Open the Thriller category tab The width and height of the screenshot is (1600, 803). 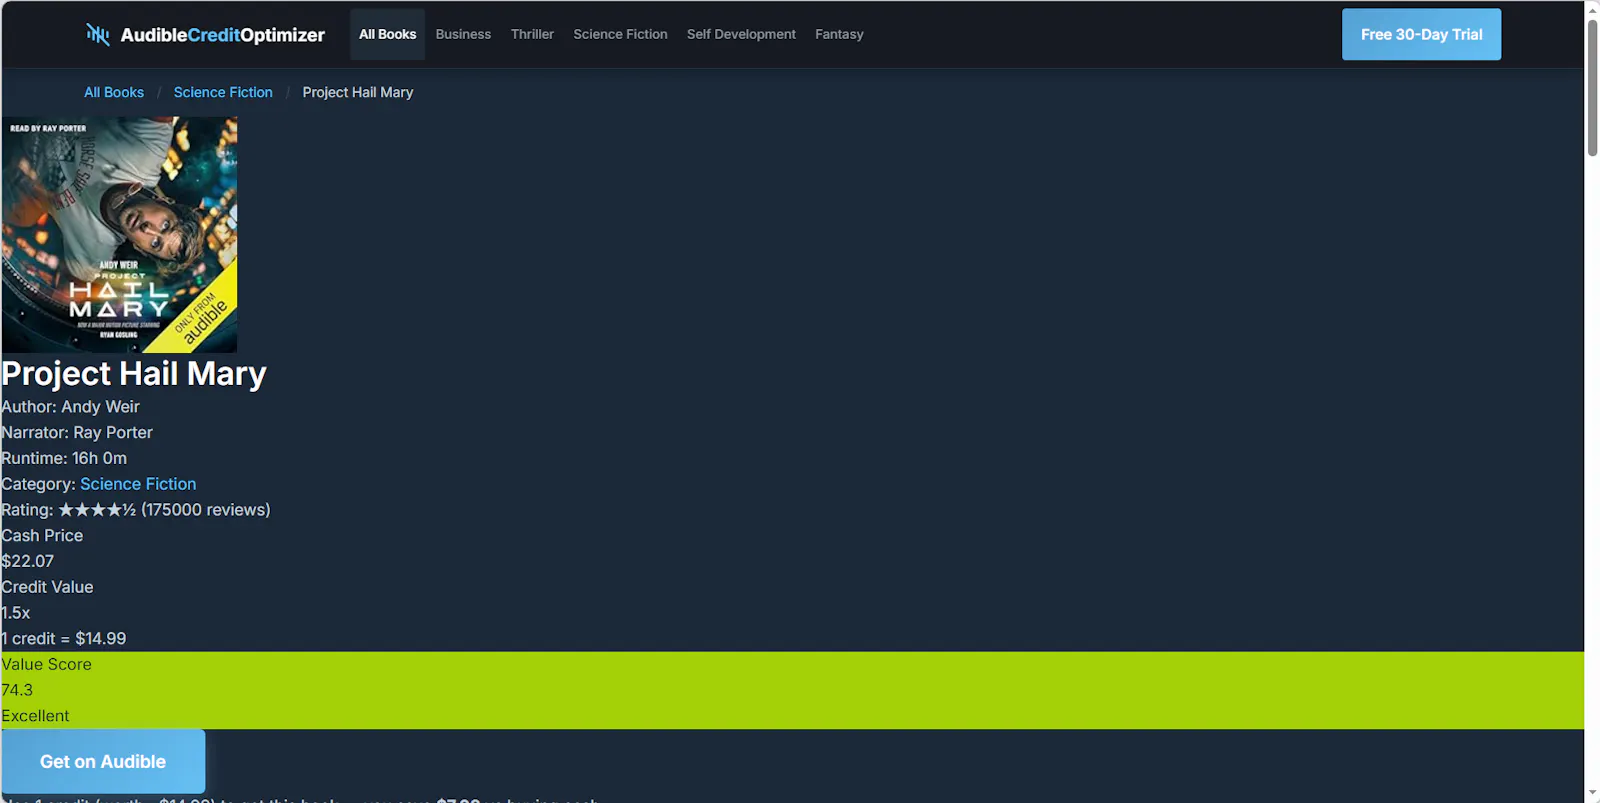coord(532,34)
